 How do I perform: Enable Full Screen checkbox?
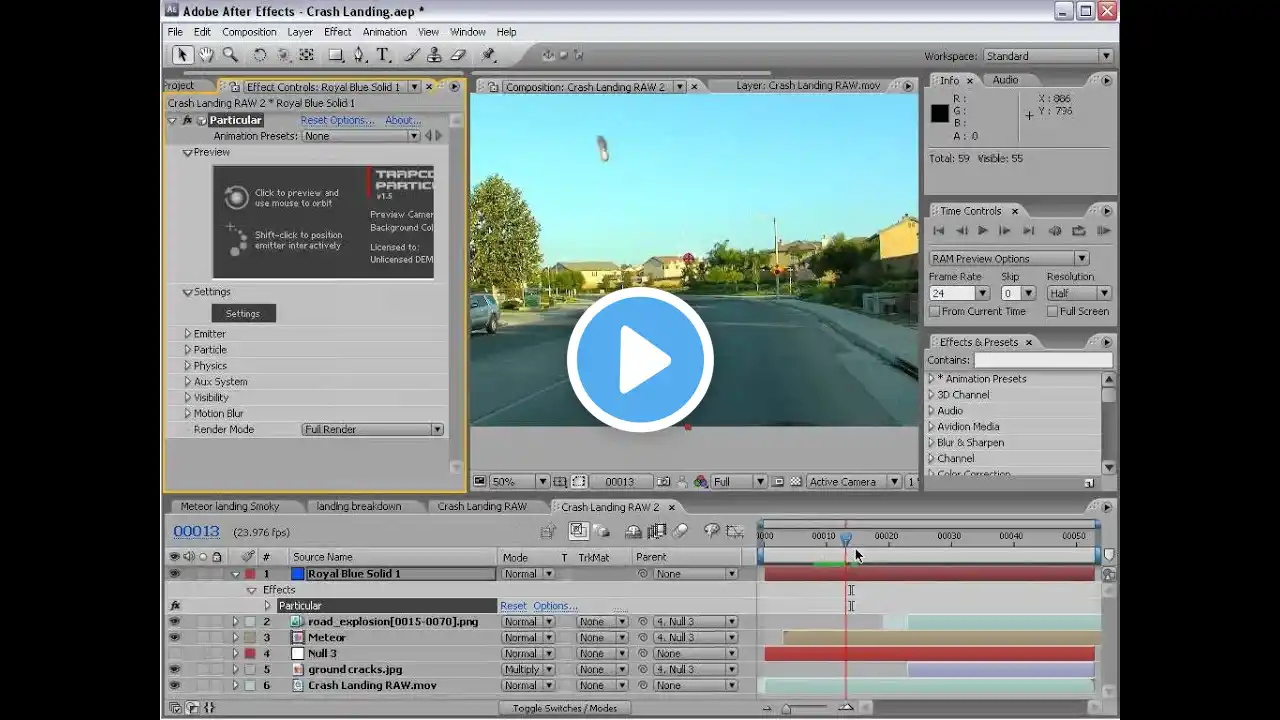coord(1052,312)
